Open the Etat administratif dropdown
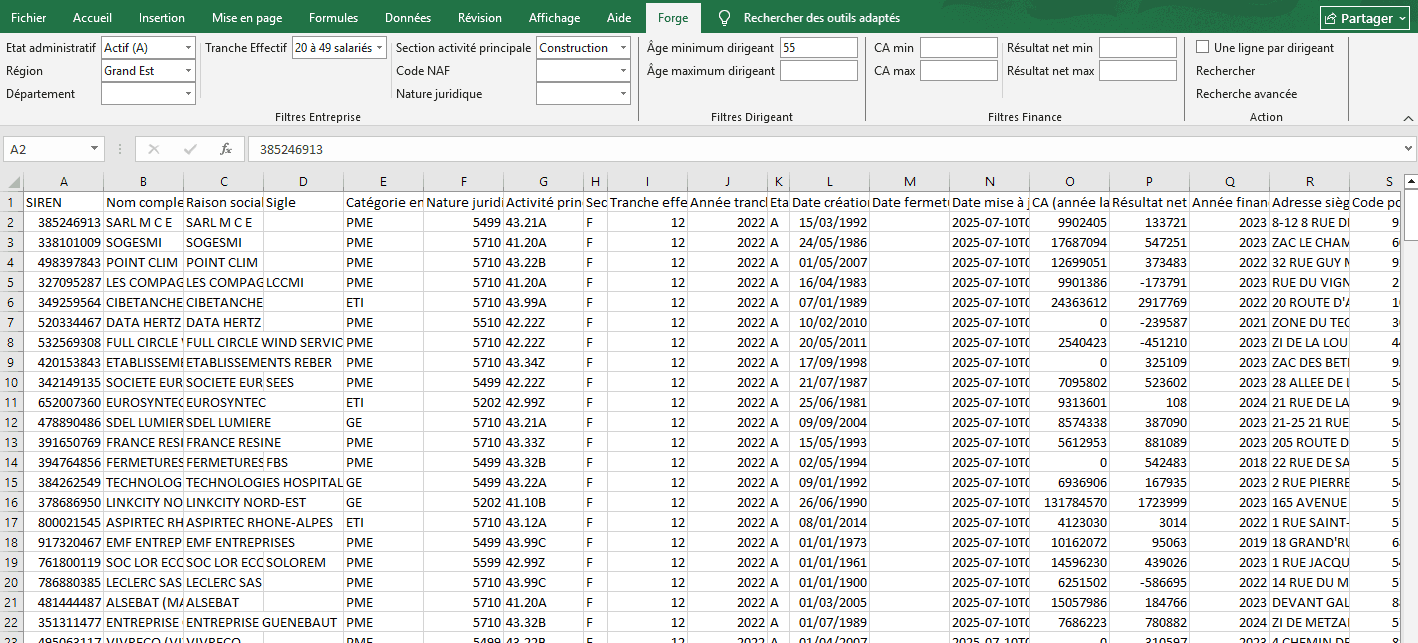1418x643 pixels. click(x=188, y=48)
